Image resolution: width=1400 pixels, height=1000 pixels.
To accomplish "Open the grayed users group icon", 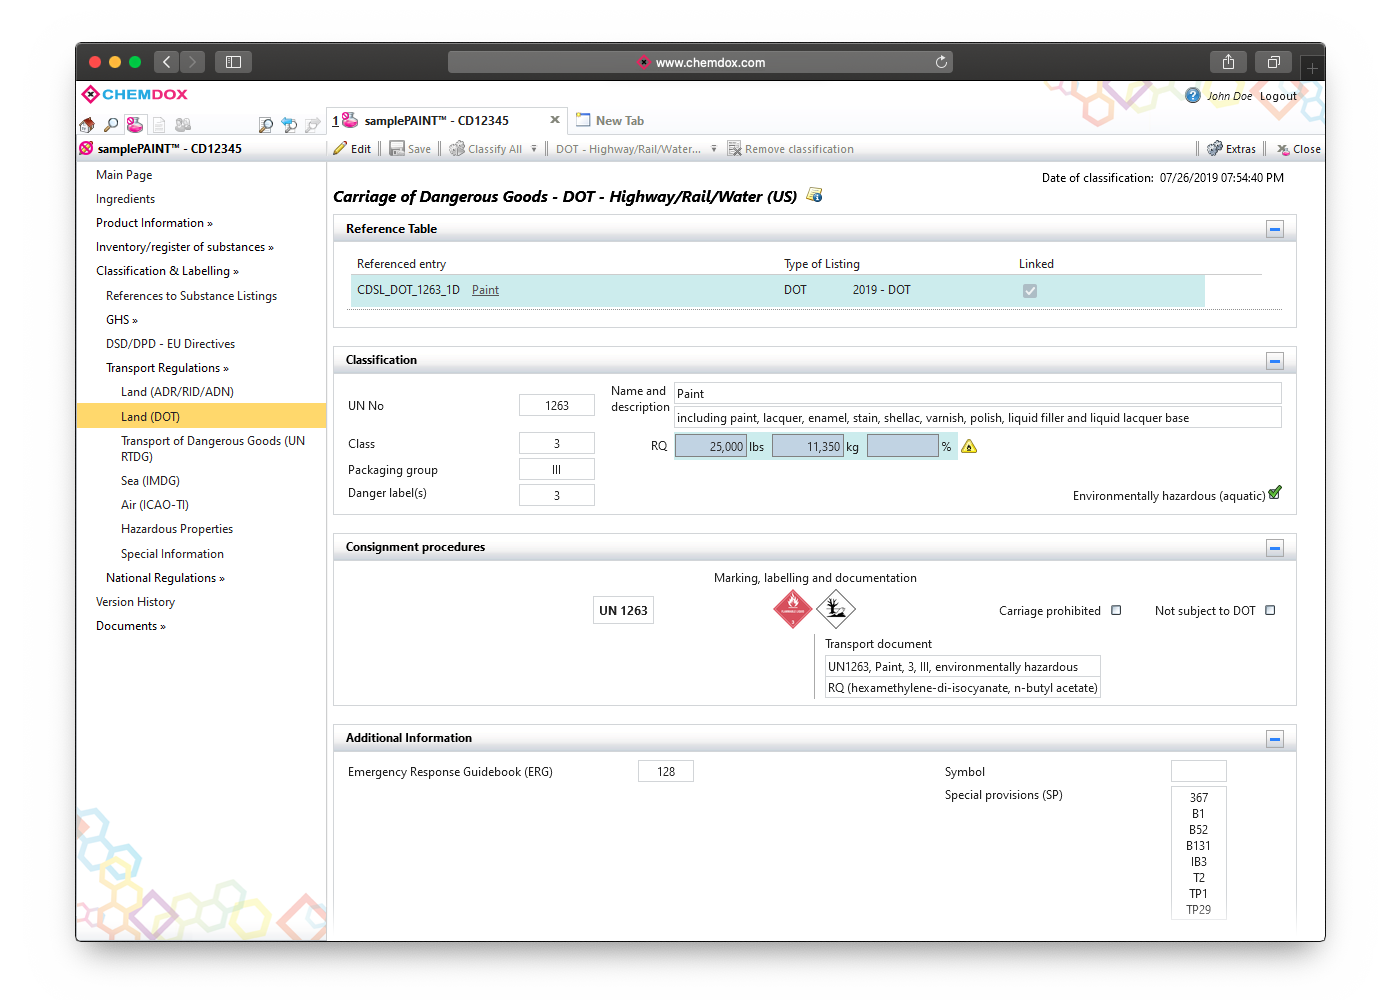I will tap(183, 125).
